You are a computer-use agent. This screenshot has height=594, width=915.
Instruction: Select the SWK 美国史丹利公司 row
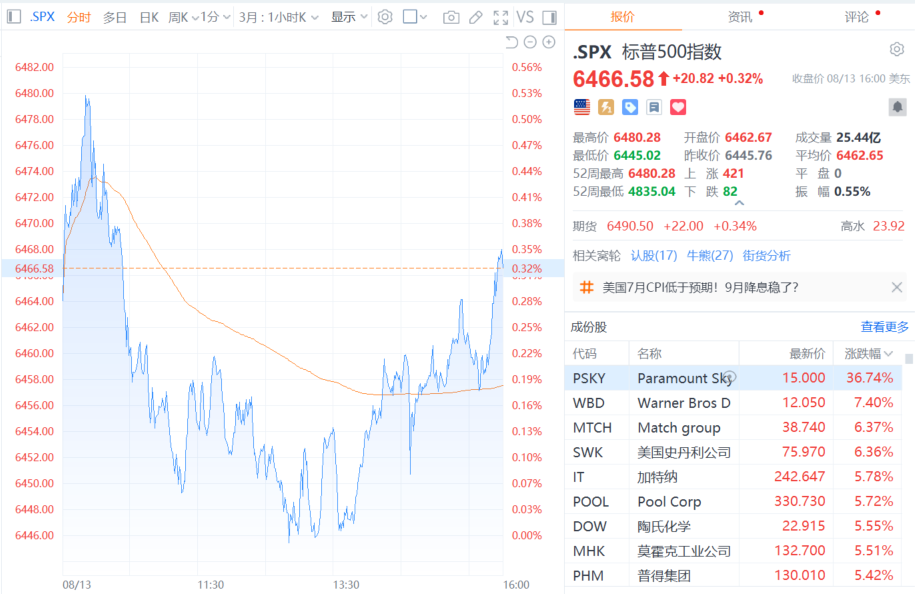pyautogui.click(x=734, y=452)
